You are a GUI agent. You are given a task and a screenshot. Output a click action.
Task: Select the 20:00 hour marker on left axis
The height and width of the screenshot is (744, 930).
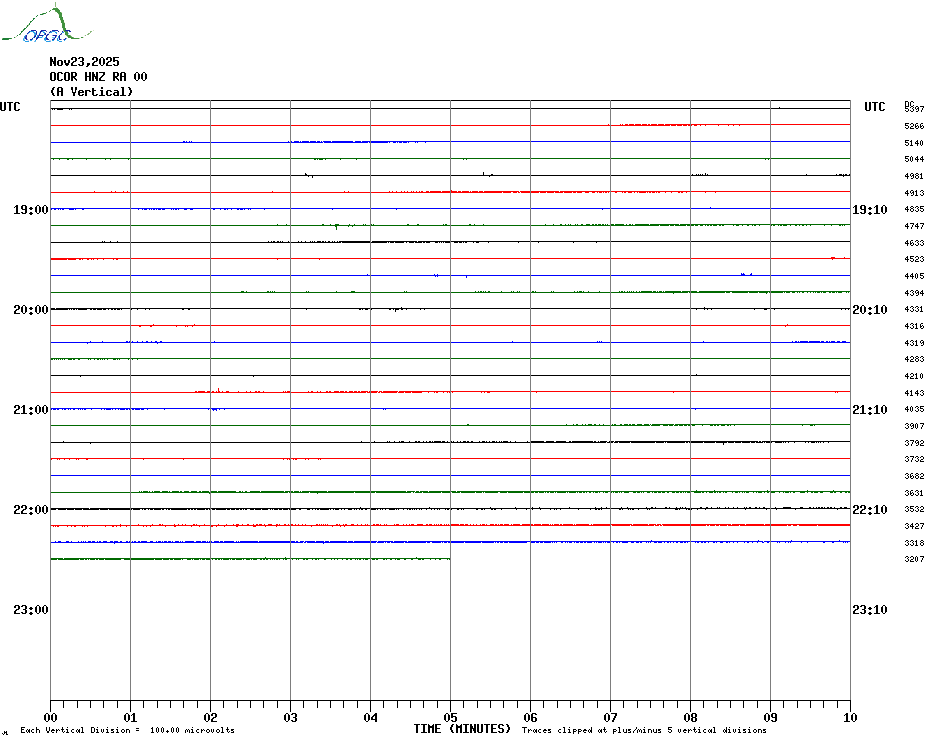pos(31,310)
